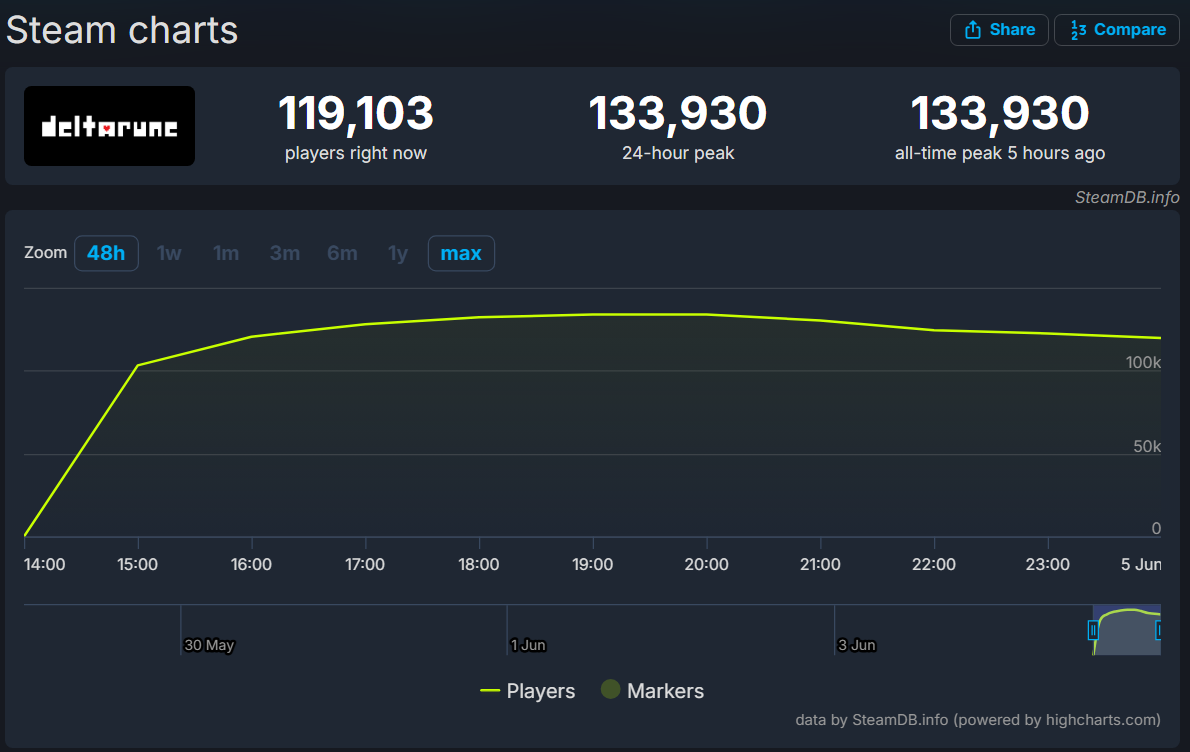Select the 3m zoom range
The width and height of the screenshot is (1190, 752).
tap(285, 253)
